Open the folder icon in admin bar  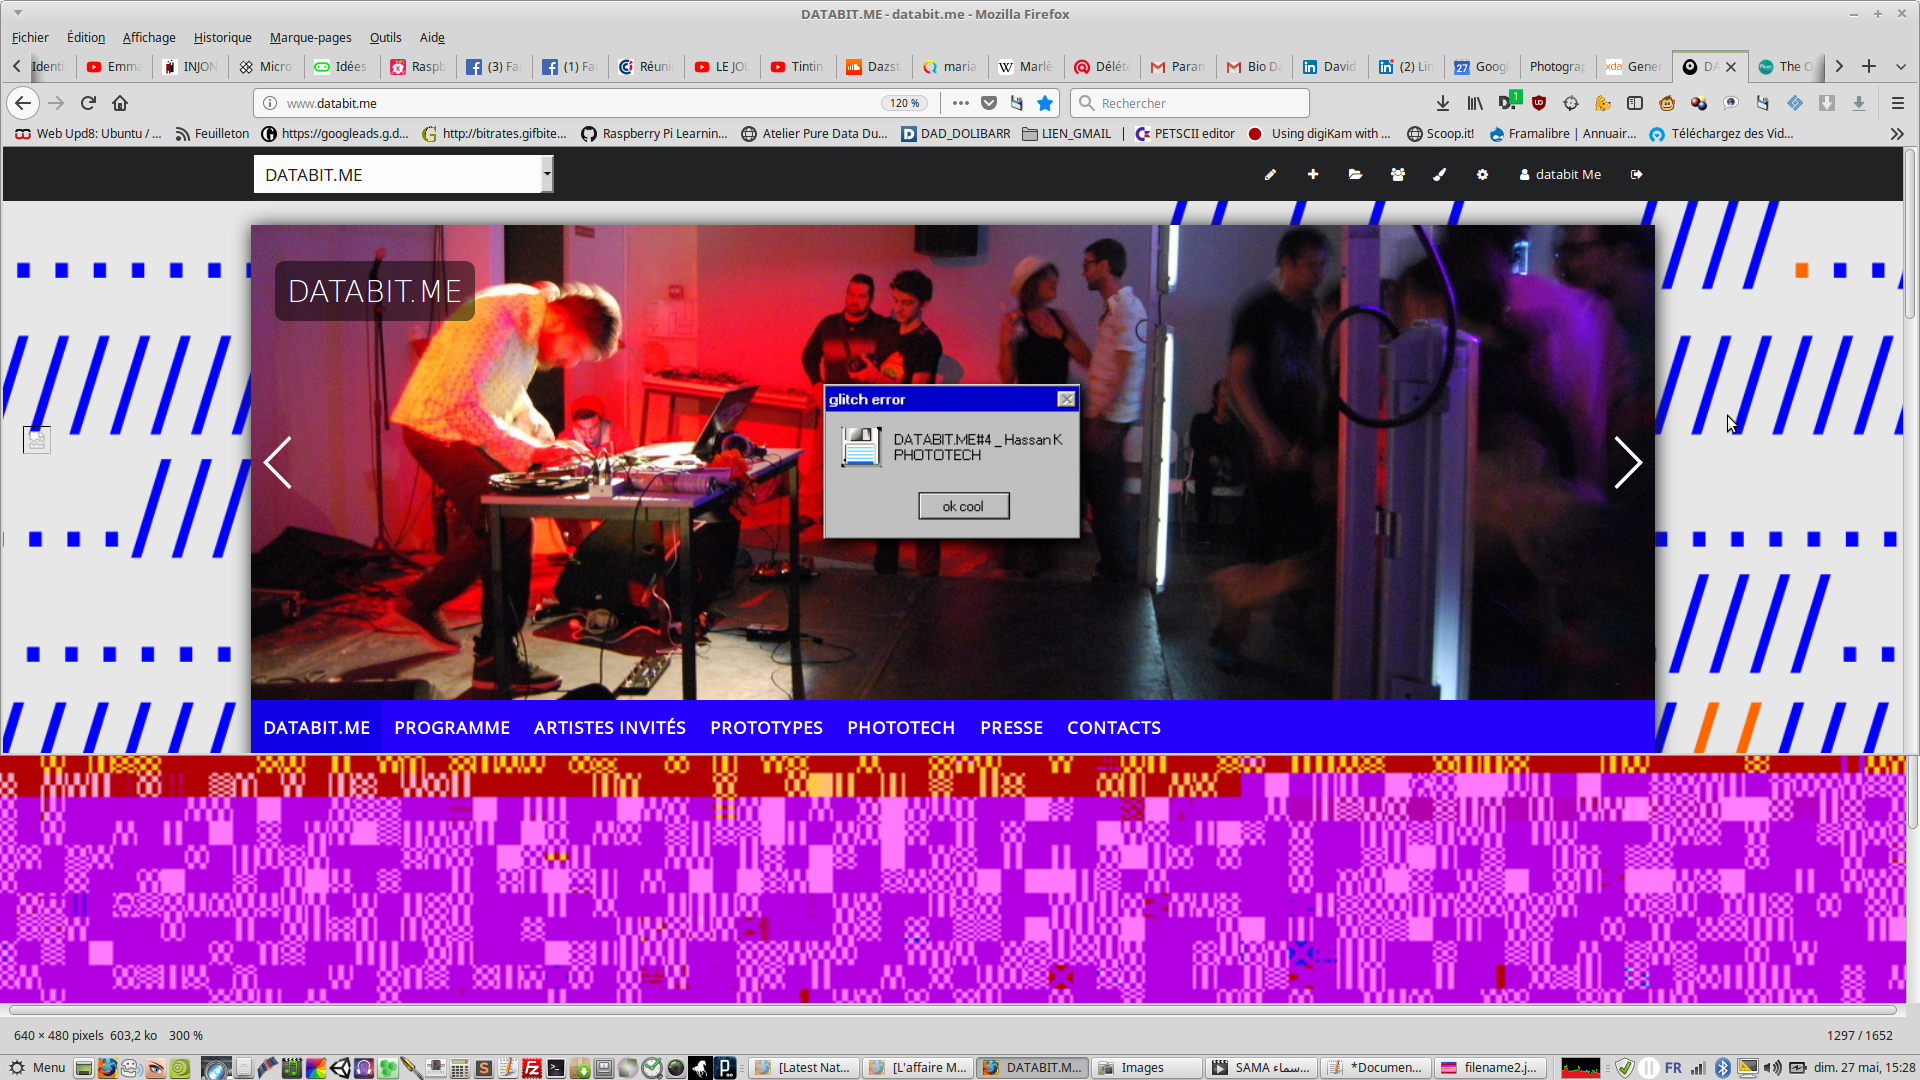pyautogui.click(x=1355, y=174)
